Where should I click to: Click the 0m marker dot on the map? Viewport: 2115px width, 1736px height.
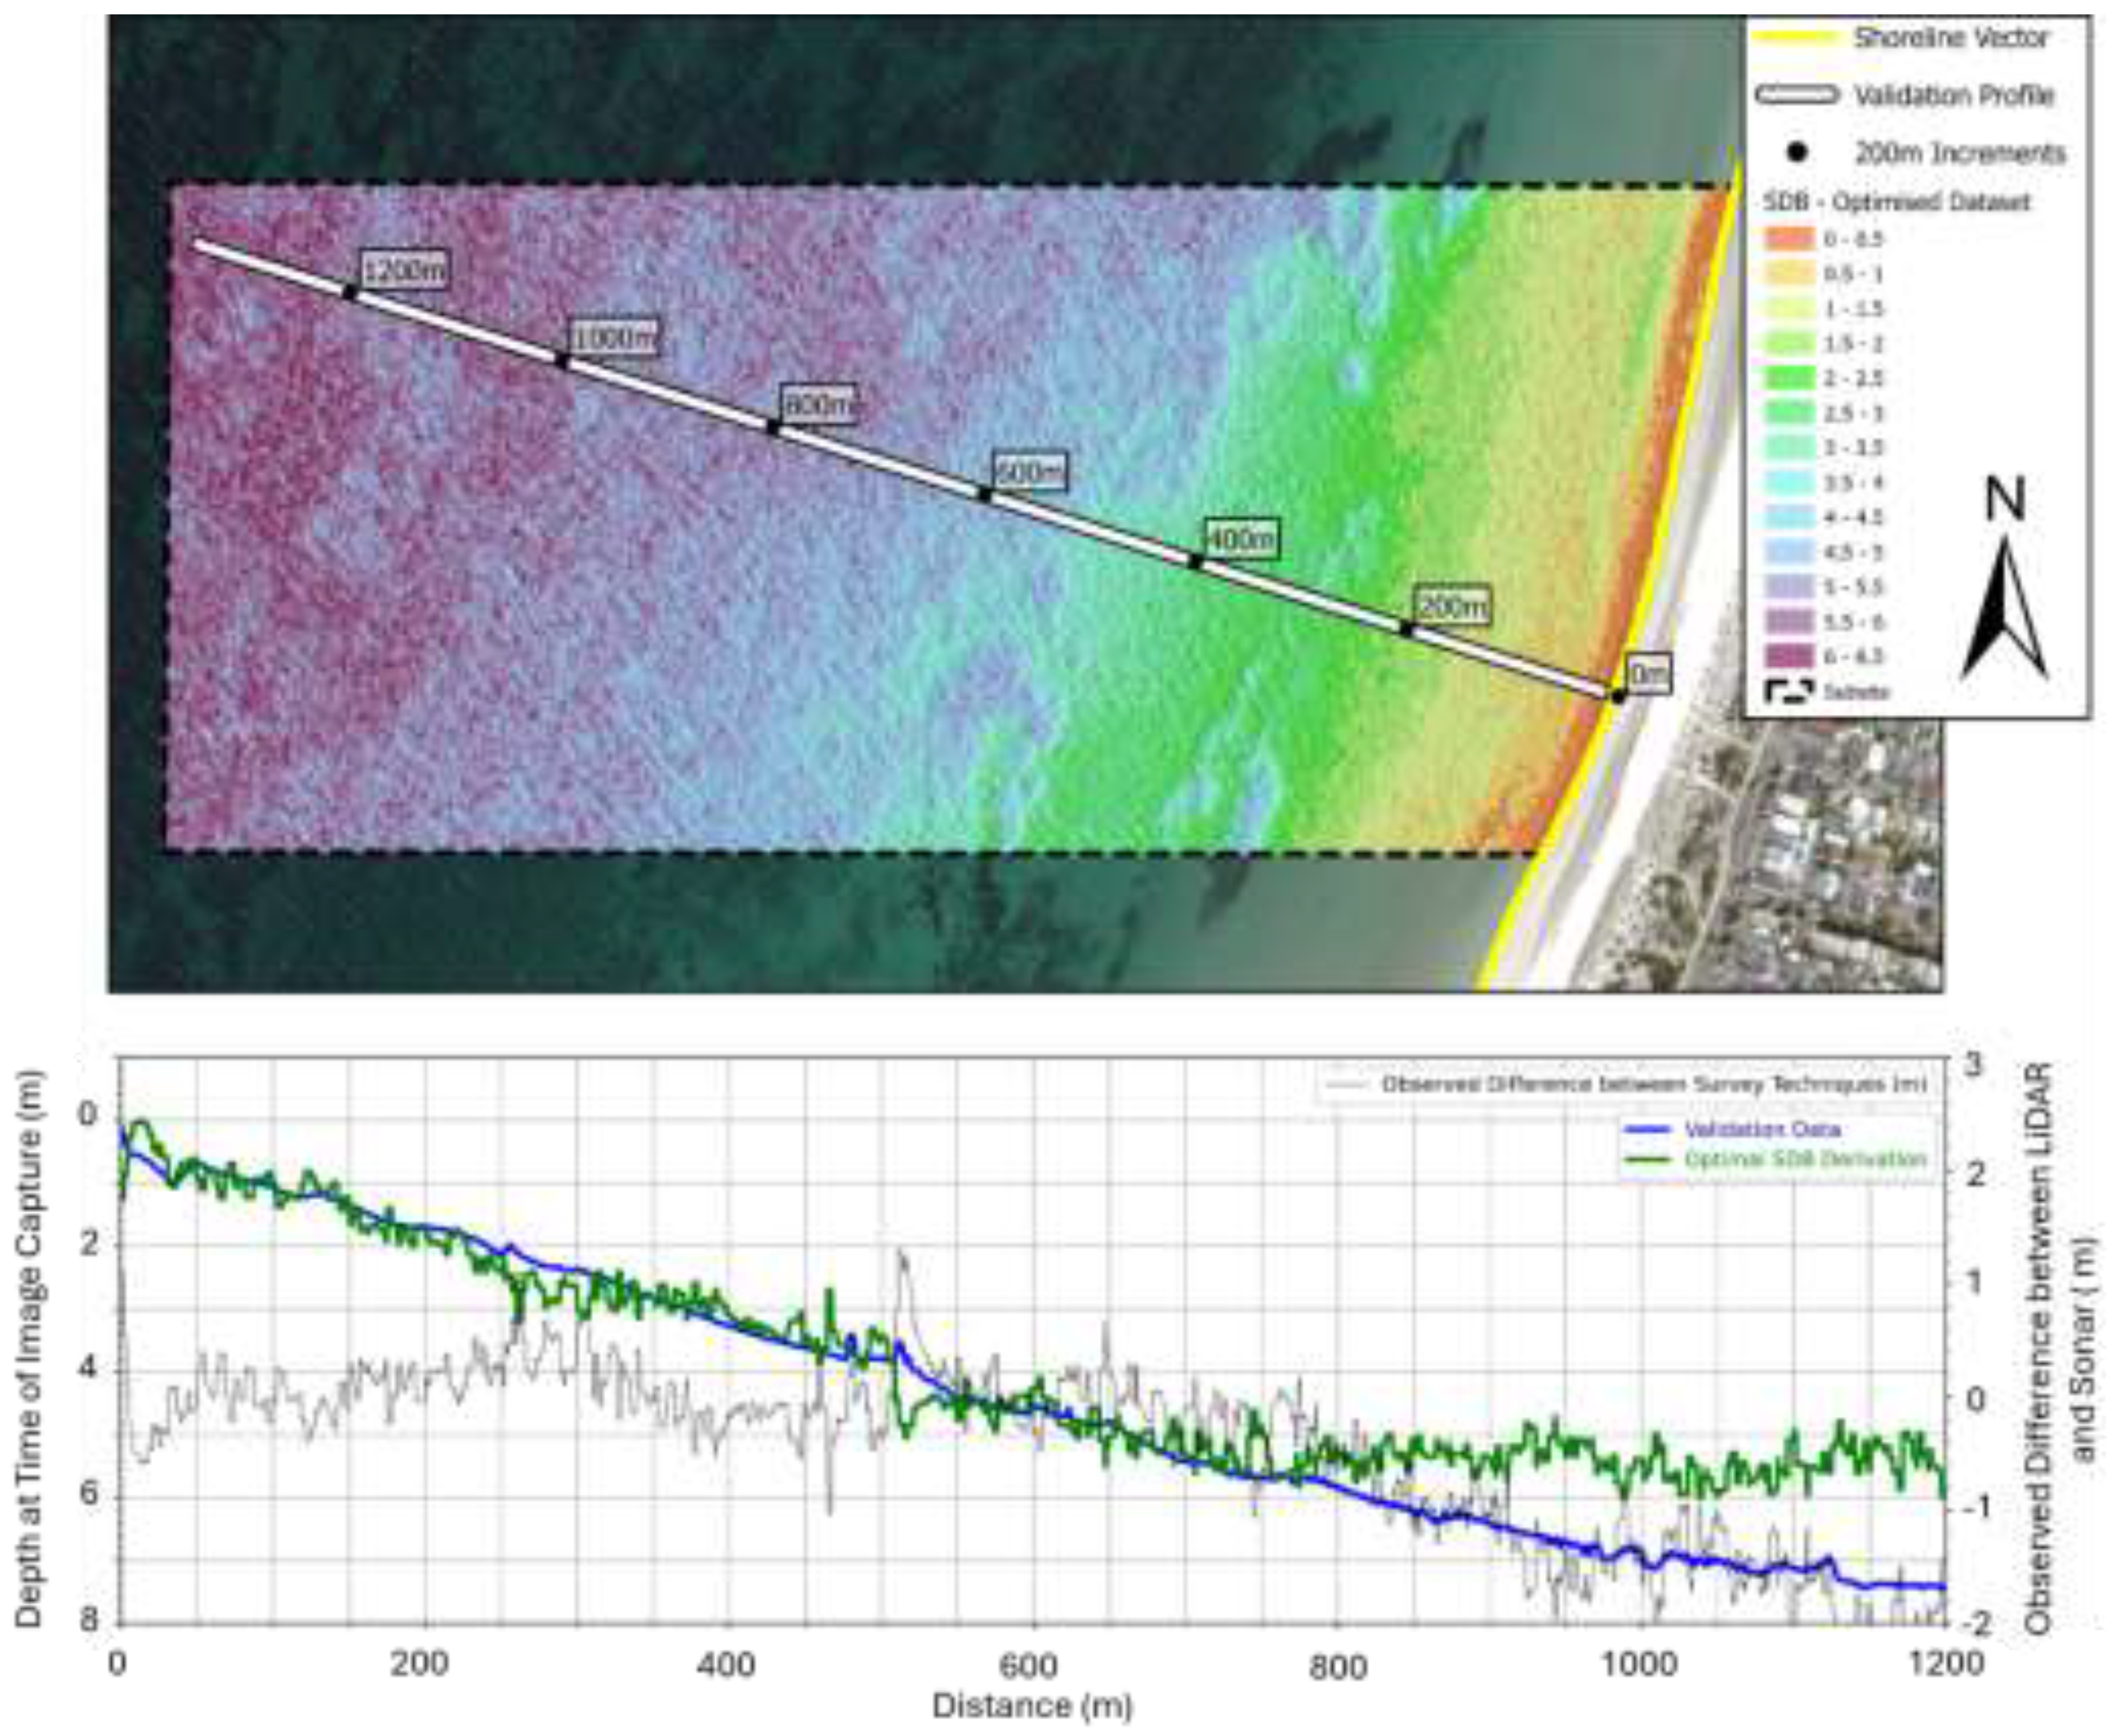[x=1618, y=696]
